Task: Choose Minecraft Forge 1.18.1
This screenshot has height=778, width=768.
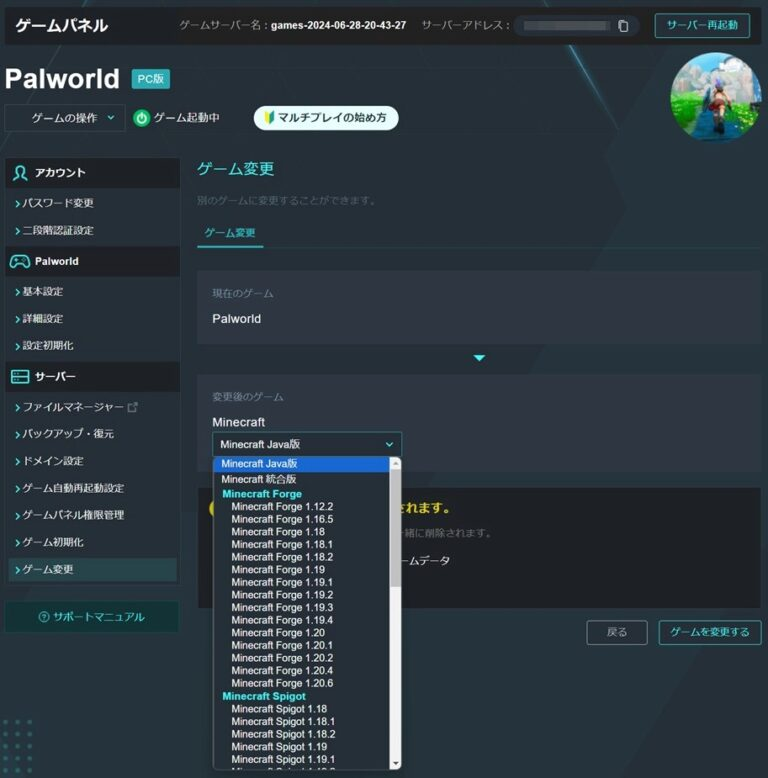Action: (301, 544)
